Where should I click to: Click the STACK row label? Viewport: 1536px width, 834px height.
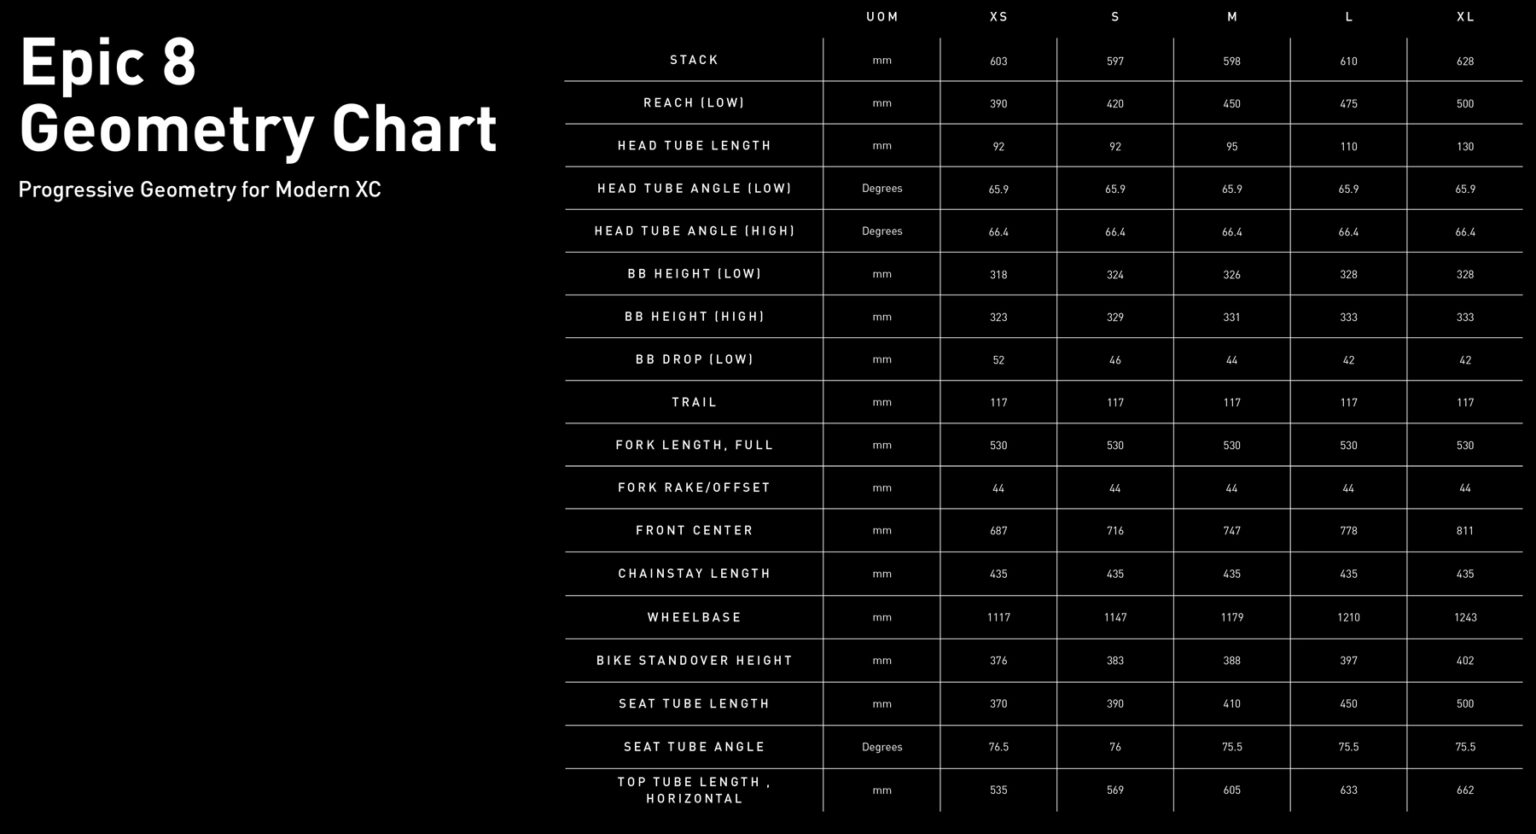click(x=694, y=60)
